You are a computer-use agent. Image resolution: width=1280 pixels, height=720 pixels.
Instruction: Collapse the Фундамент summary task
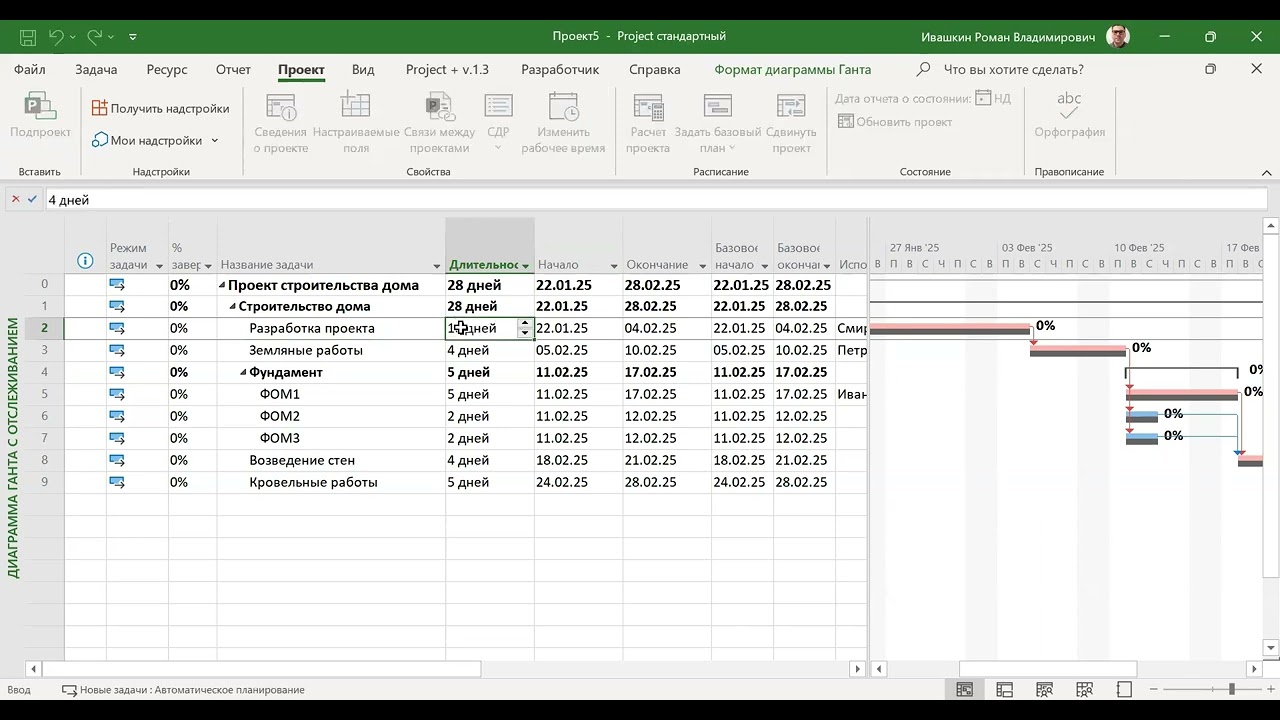click(x=243, y=373)
